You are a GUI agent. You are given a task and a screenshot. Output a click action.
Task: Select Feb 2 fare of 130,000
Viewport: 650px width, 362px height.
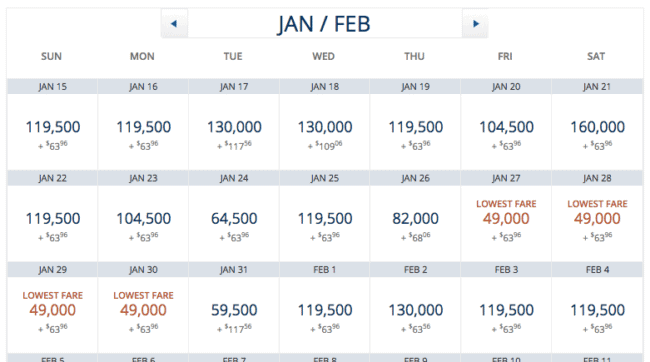pyautogui.click(x=415, y=315)
